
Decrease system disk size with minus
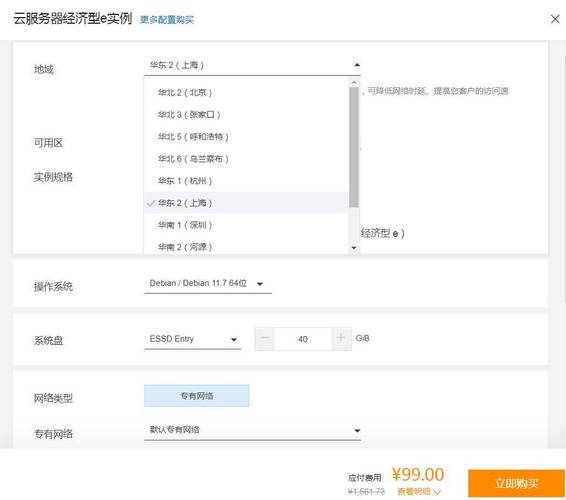265,339
